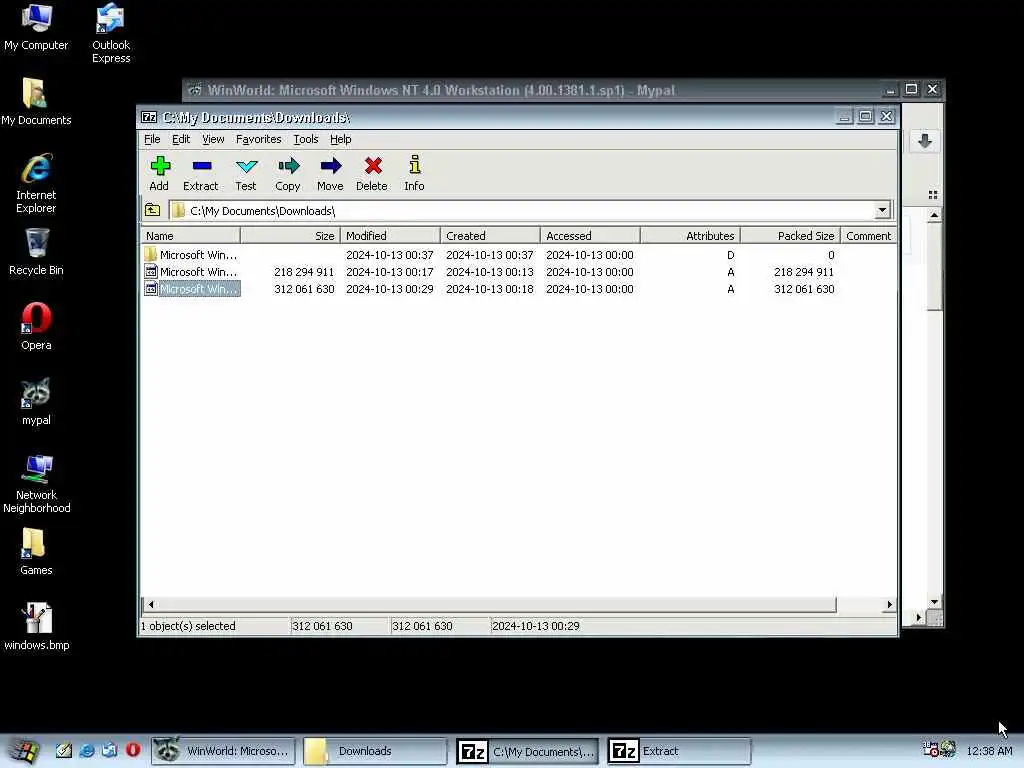Sort by Created column header
The width and height of the screenshot is (1024, 768).
pos(490,236)
